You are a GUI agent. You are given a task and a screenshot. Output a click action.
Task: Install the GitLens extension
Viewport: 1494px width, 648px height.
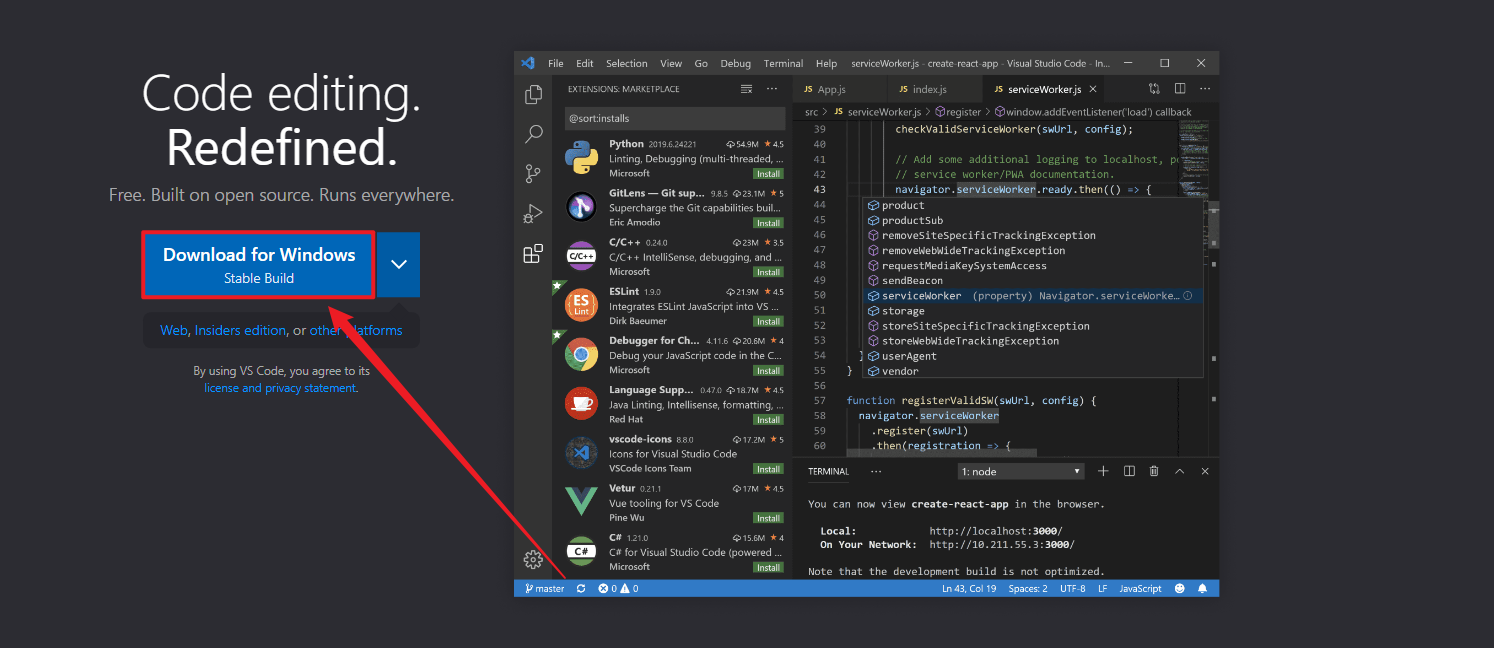click(768, 223)
